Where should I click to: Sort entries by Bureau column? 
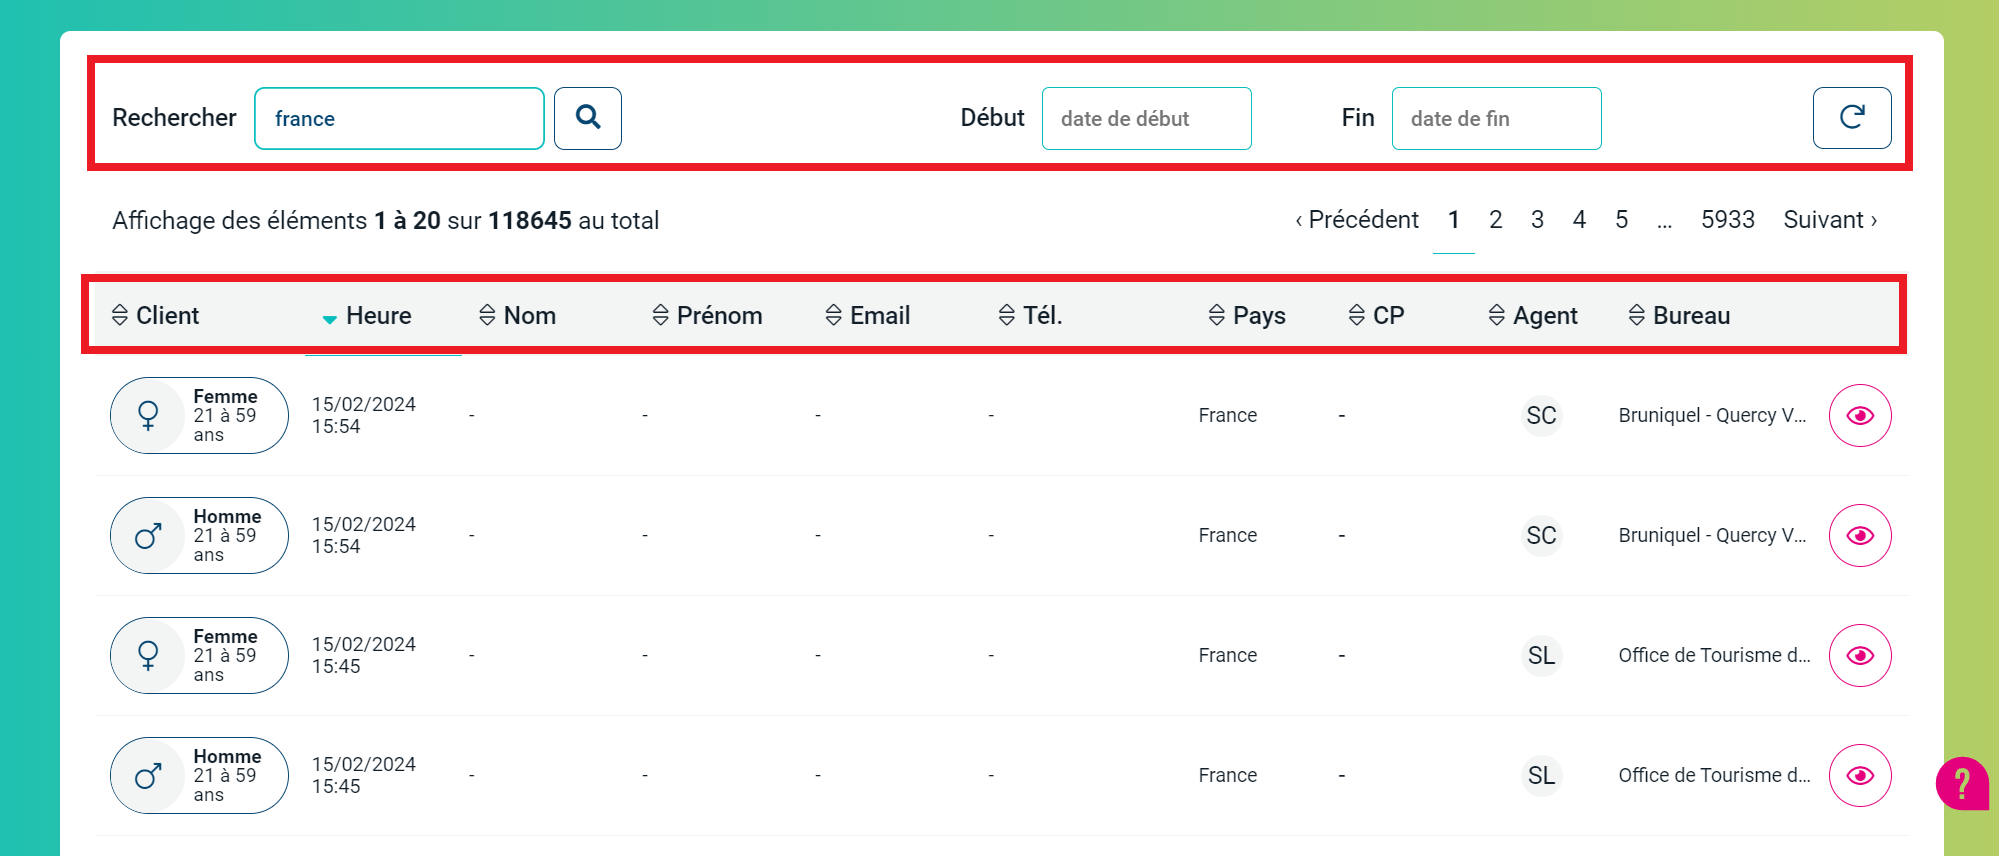coord(1679,316)
